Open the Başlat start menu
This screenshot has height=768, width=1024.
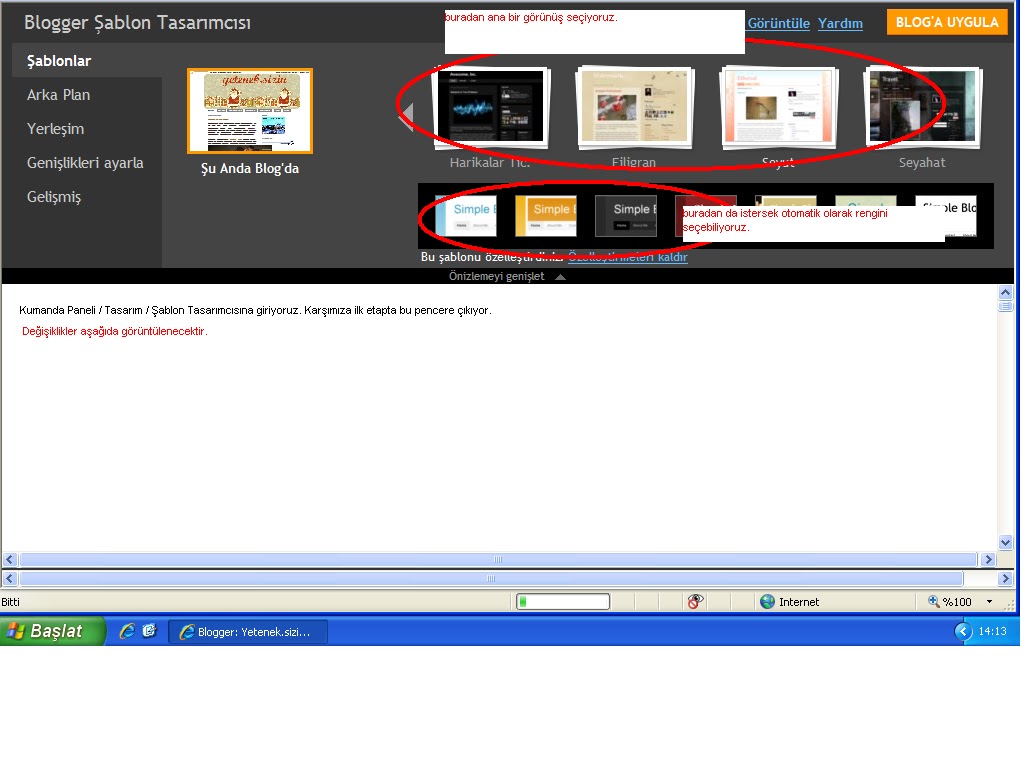[x=52, y=631]
